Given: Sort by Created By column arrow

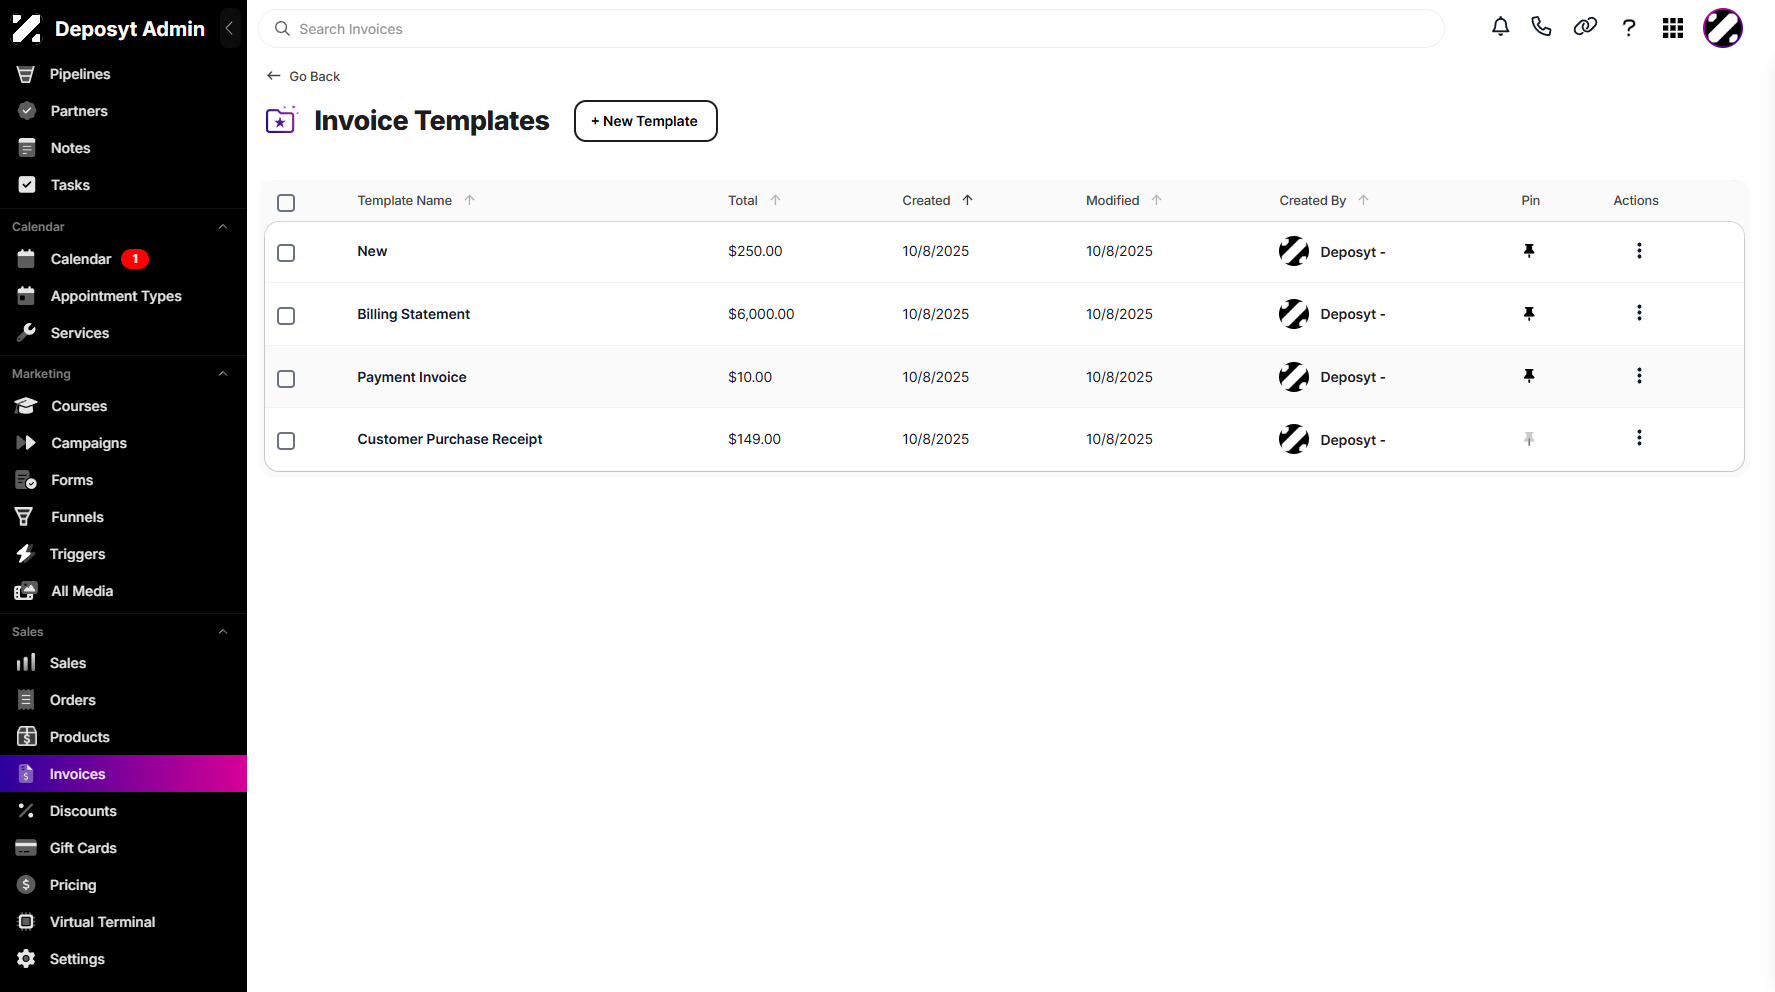Looking at the screenshot, I should [x=1364, y=200].
